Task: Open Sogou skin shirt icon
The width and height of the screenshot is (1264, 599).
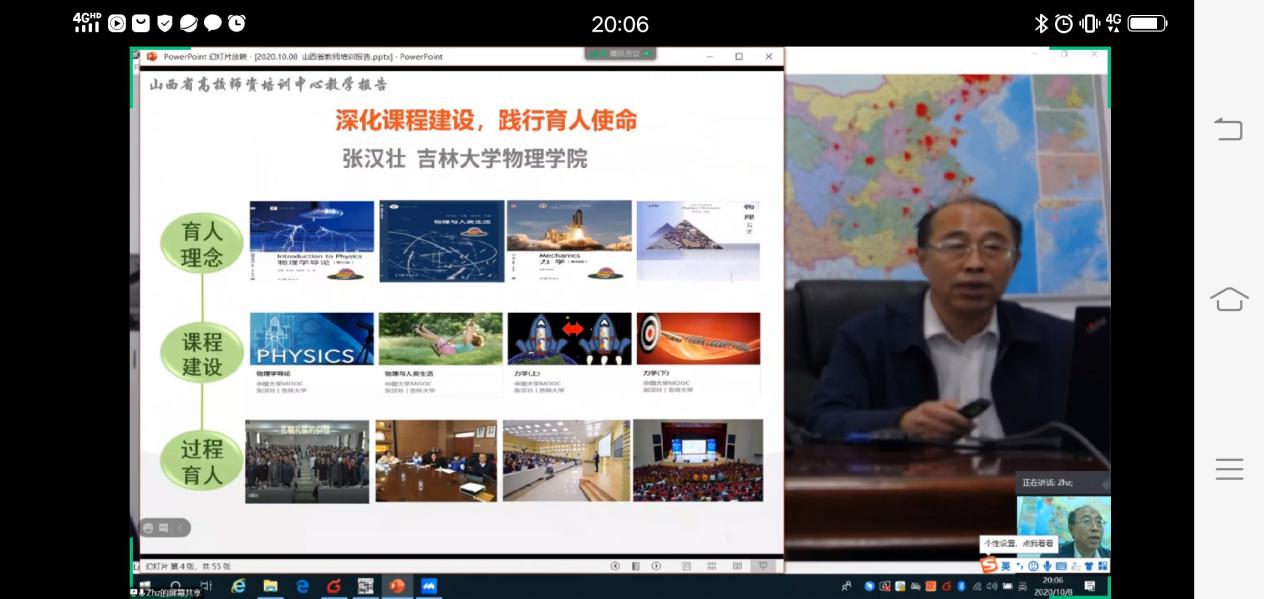Action: pyautogui.click(x=1089, y=566)
